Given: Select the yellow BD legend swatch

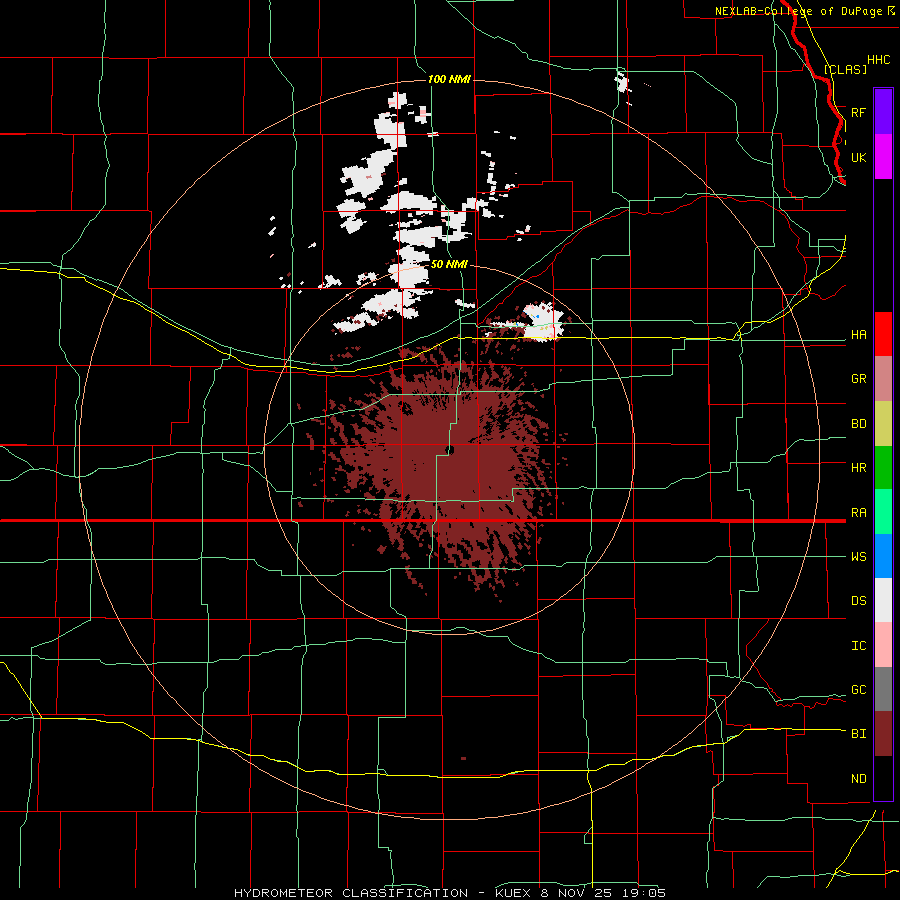Looking at the screenshot, I should 883,424.
